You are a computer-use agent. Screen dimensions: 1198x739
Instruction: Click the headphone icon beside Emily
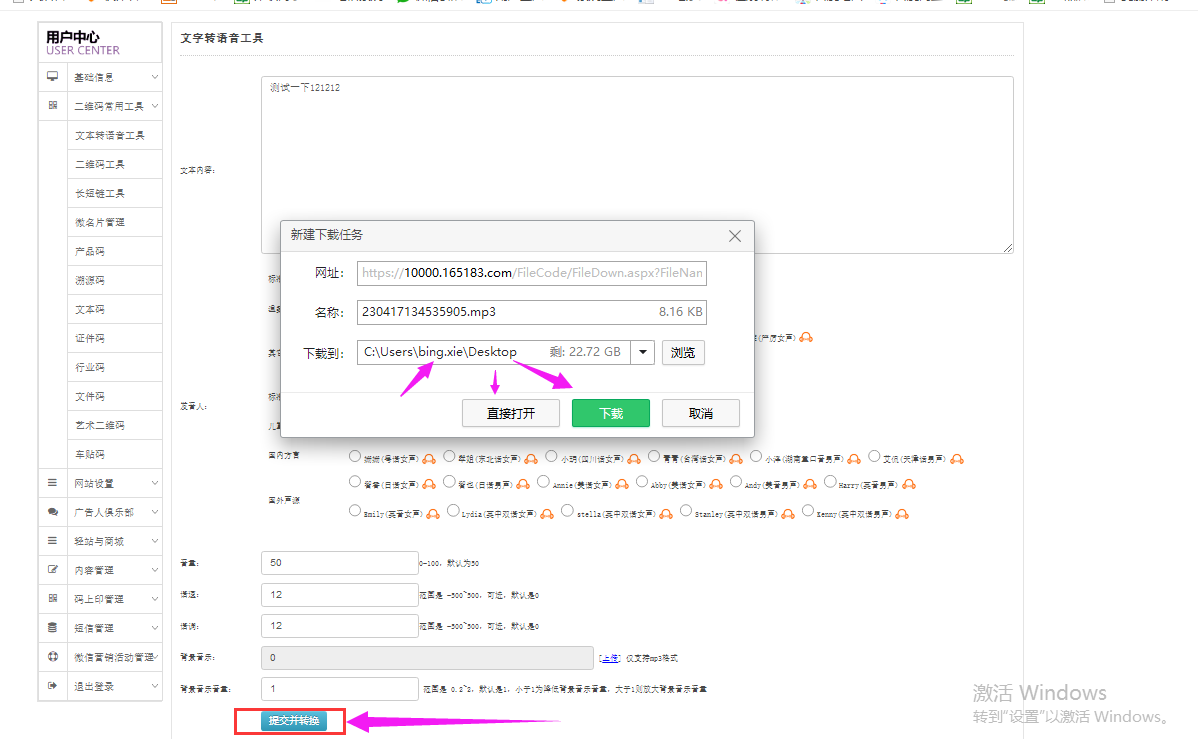432,514
